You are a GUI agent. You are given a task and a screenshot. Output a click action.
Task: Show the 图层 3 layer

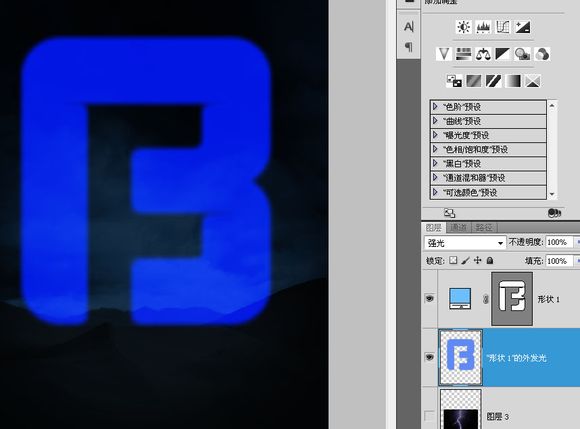point(429,416)
